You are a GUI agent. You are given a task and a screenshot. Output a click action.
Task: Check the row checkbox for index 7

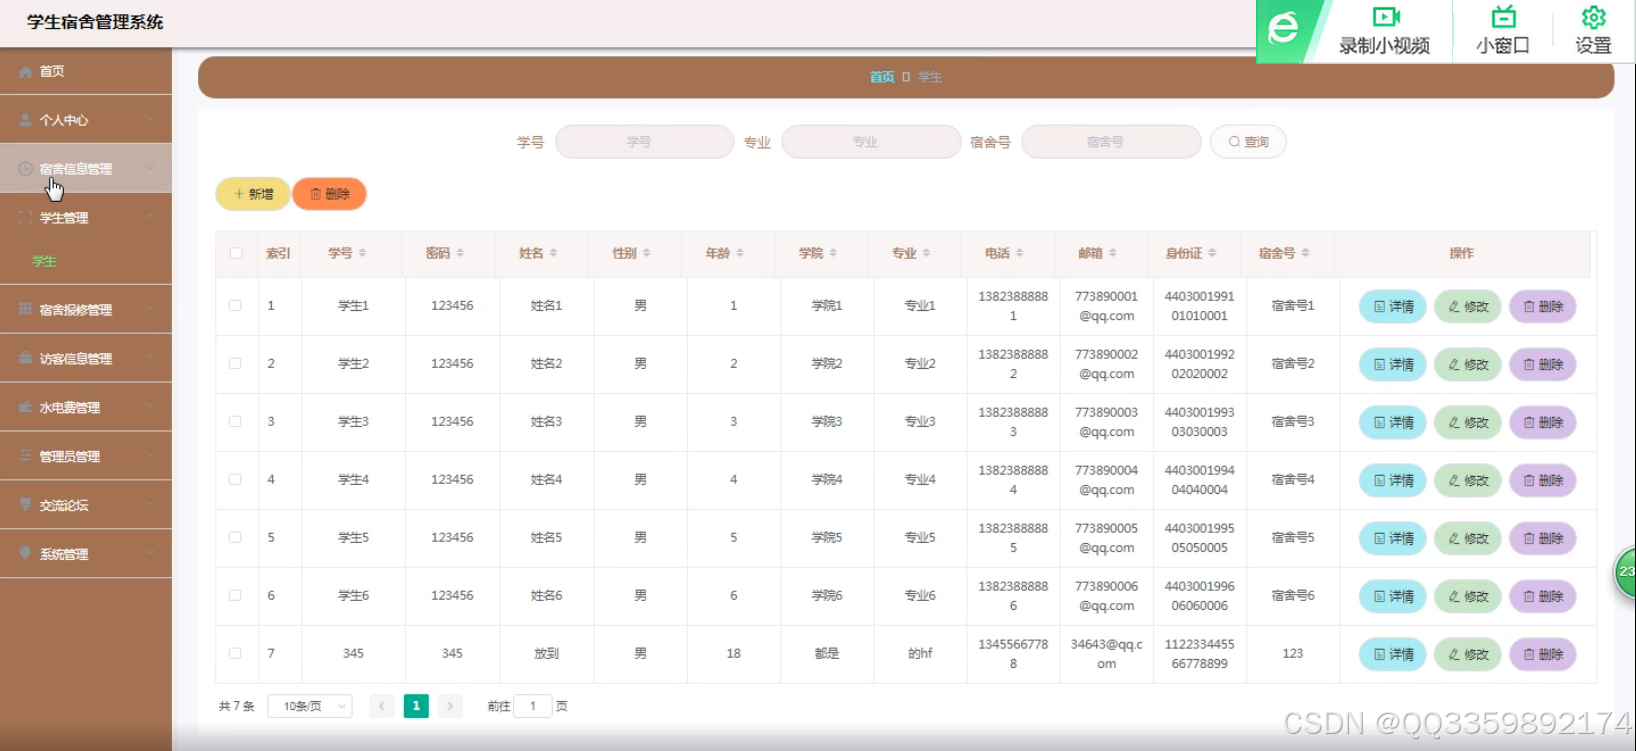coord(235,653)
